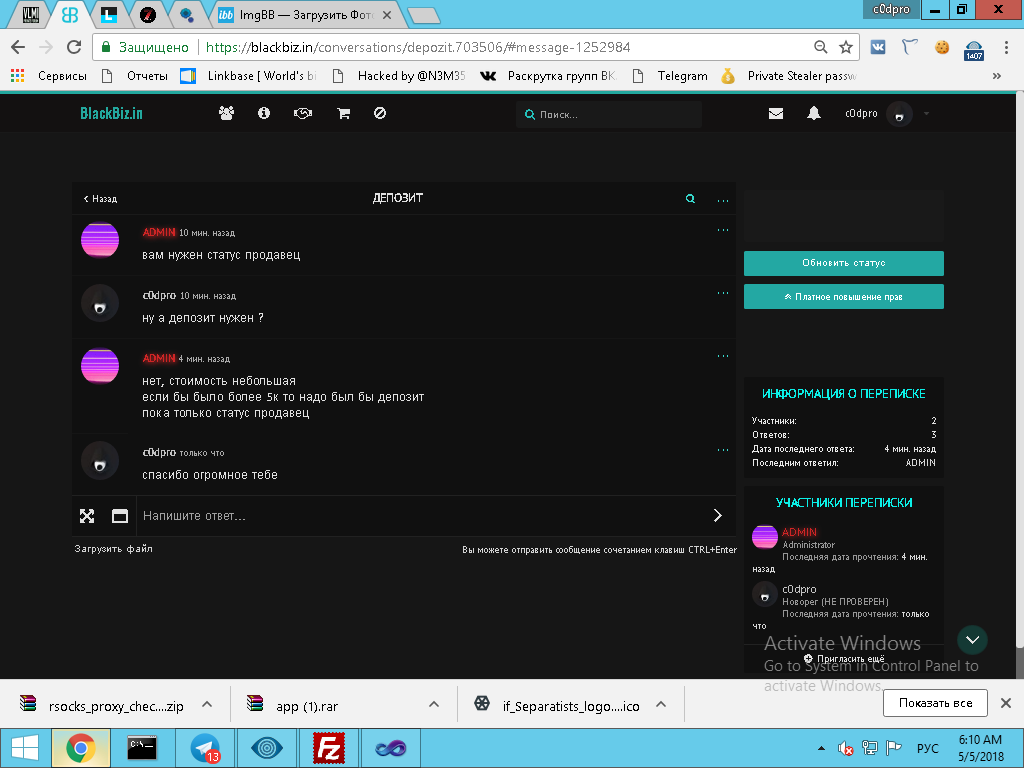Click the search icon in conversation header
Viewport: 1024px width, 768px height.
click(690, 199)
